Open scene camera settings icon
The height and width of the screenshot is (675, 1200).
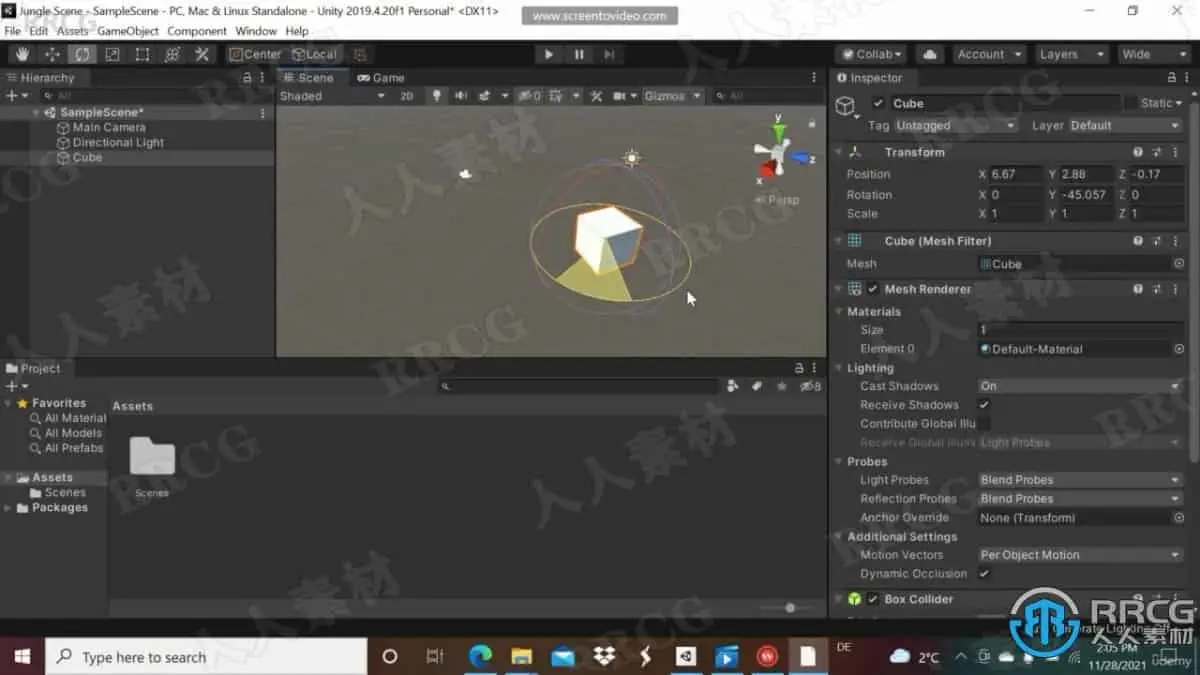pos(620,96)
